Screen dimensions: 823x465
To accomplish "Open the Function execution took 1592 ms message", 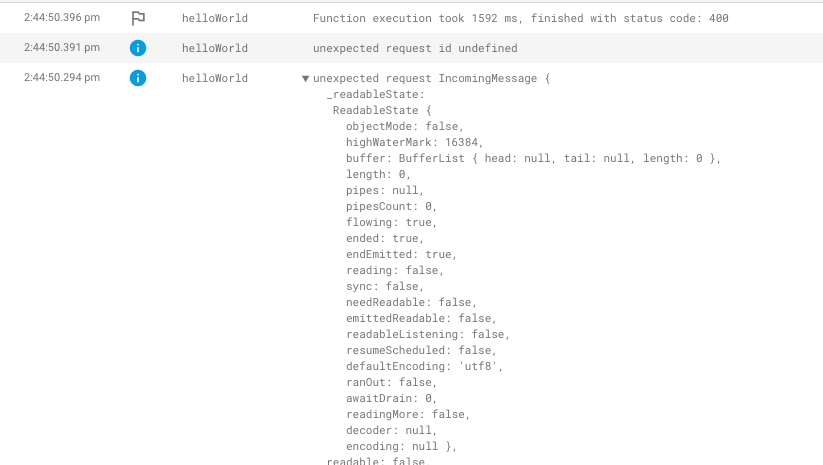I will pos(521,18).
